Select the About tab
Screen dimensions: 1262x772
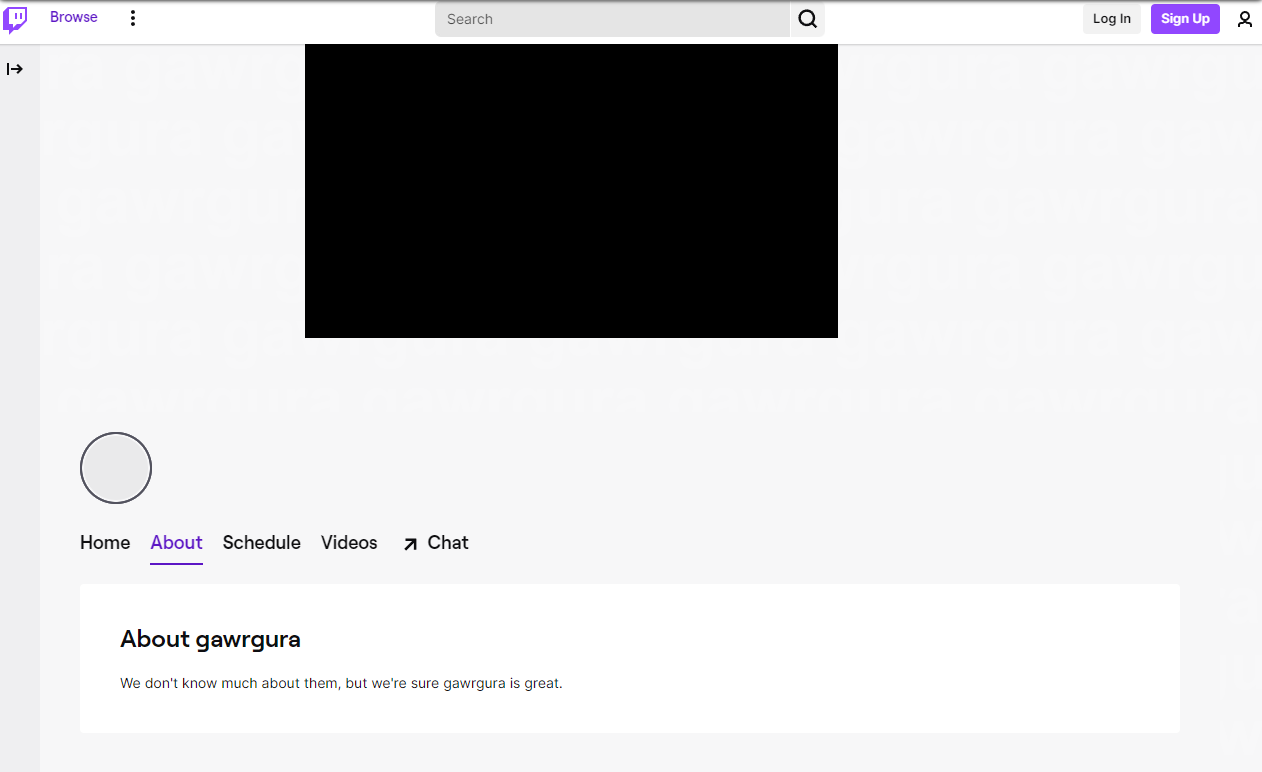click(177, 543)
